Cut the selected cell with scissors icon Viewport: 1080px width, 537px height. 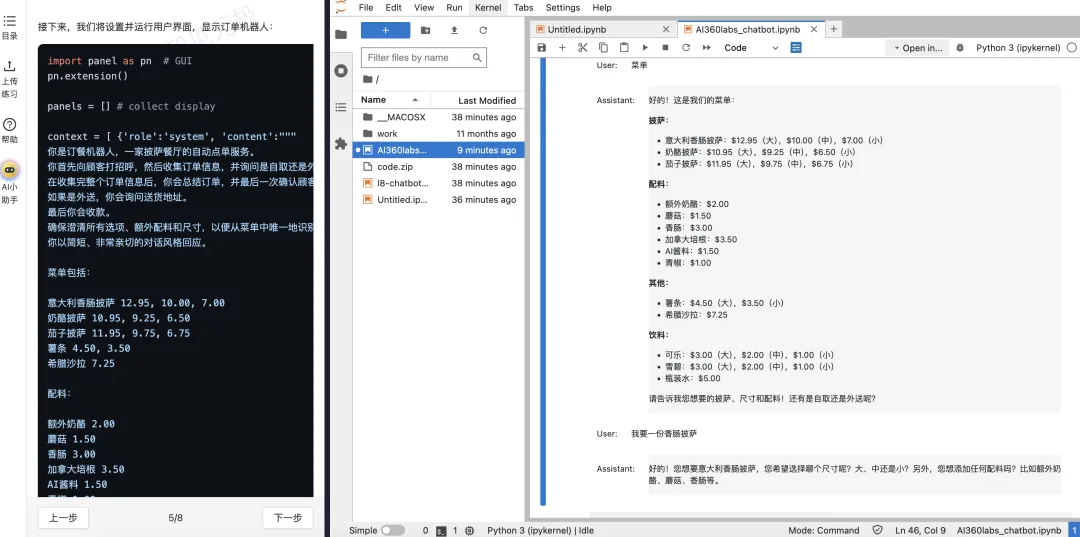click(x=582, y=48)
